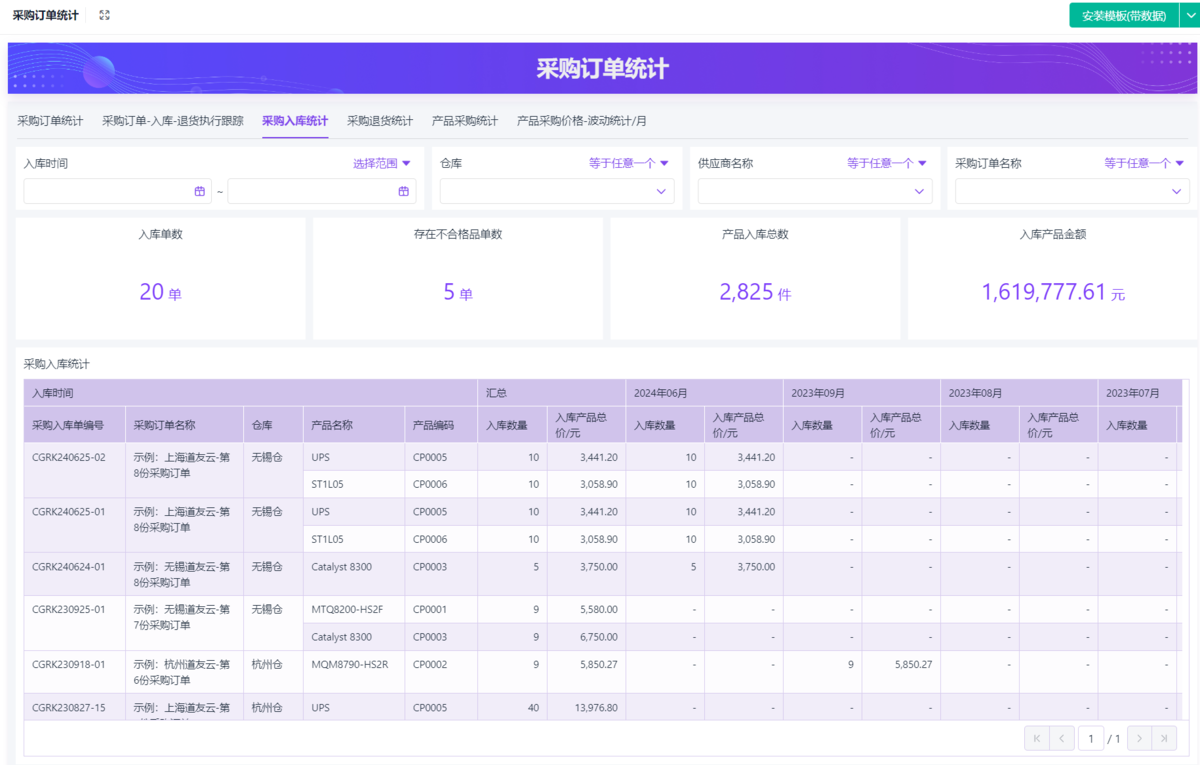Switch to the 采购退货统计 tab

click(380, 121)
